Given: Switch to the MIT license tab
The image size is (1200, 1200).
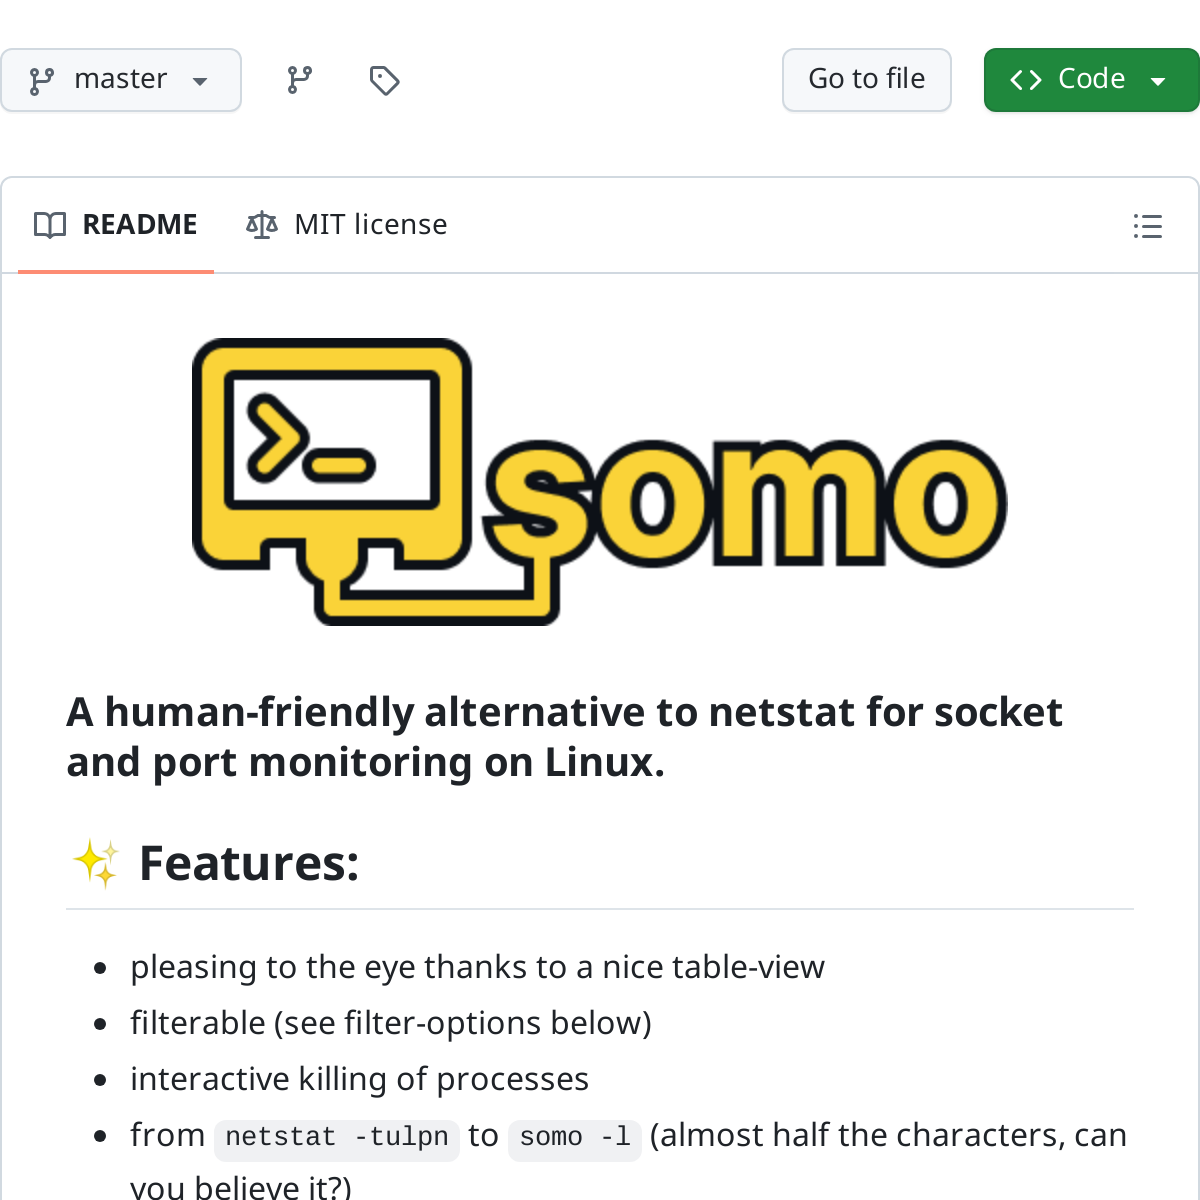Looking at the screenshot, I should pyautogui.click(x=370, y=225).
